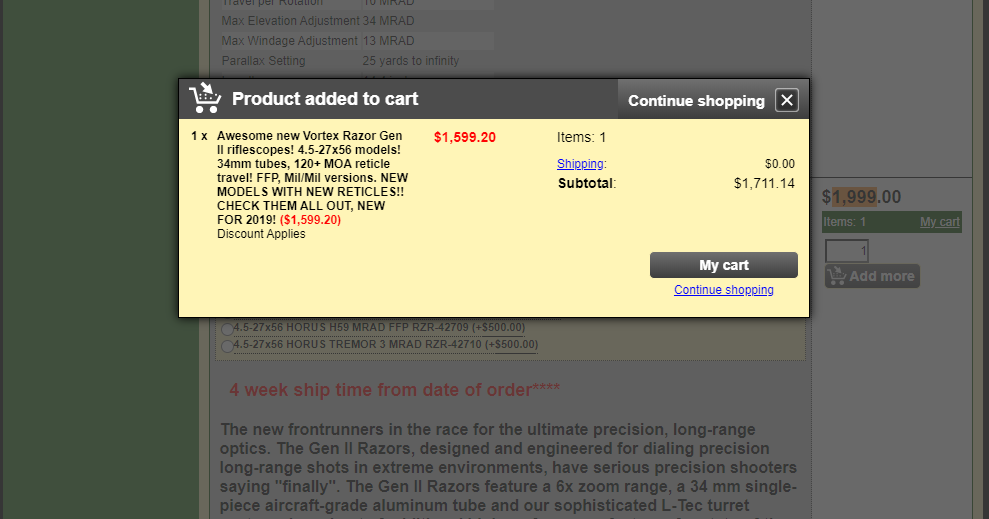Click the red $1,599.20 item price
This screenshot has height=519, width=989.
pyautogui.click(x=465, y=137)
